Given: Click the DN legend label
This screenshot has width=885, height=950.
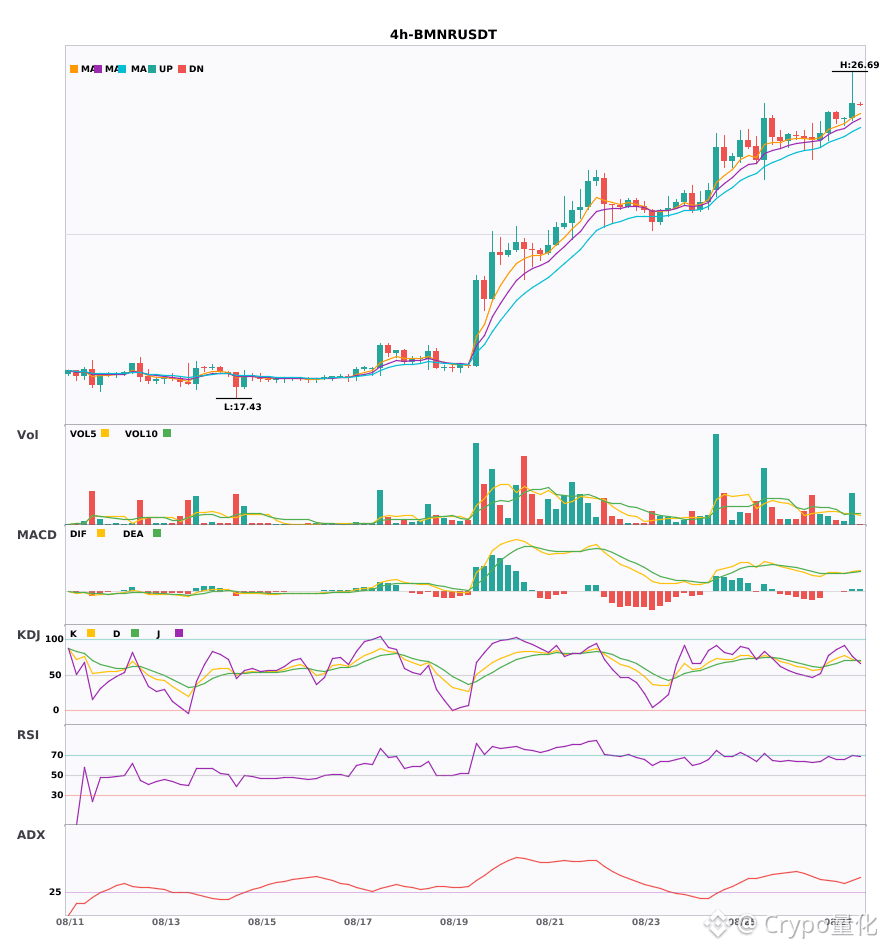Looking at the screenshot, I should coord(196,69).
